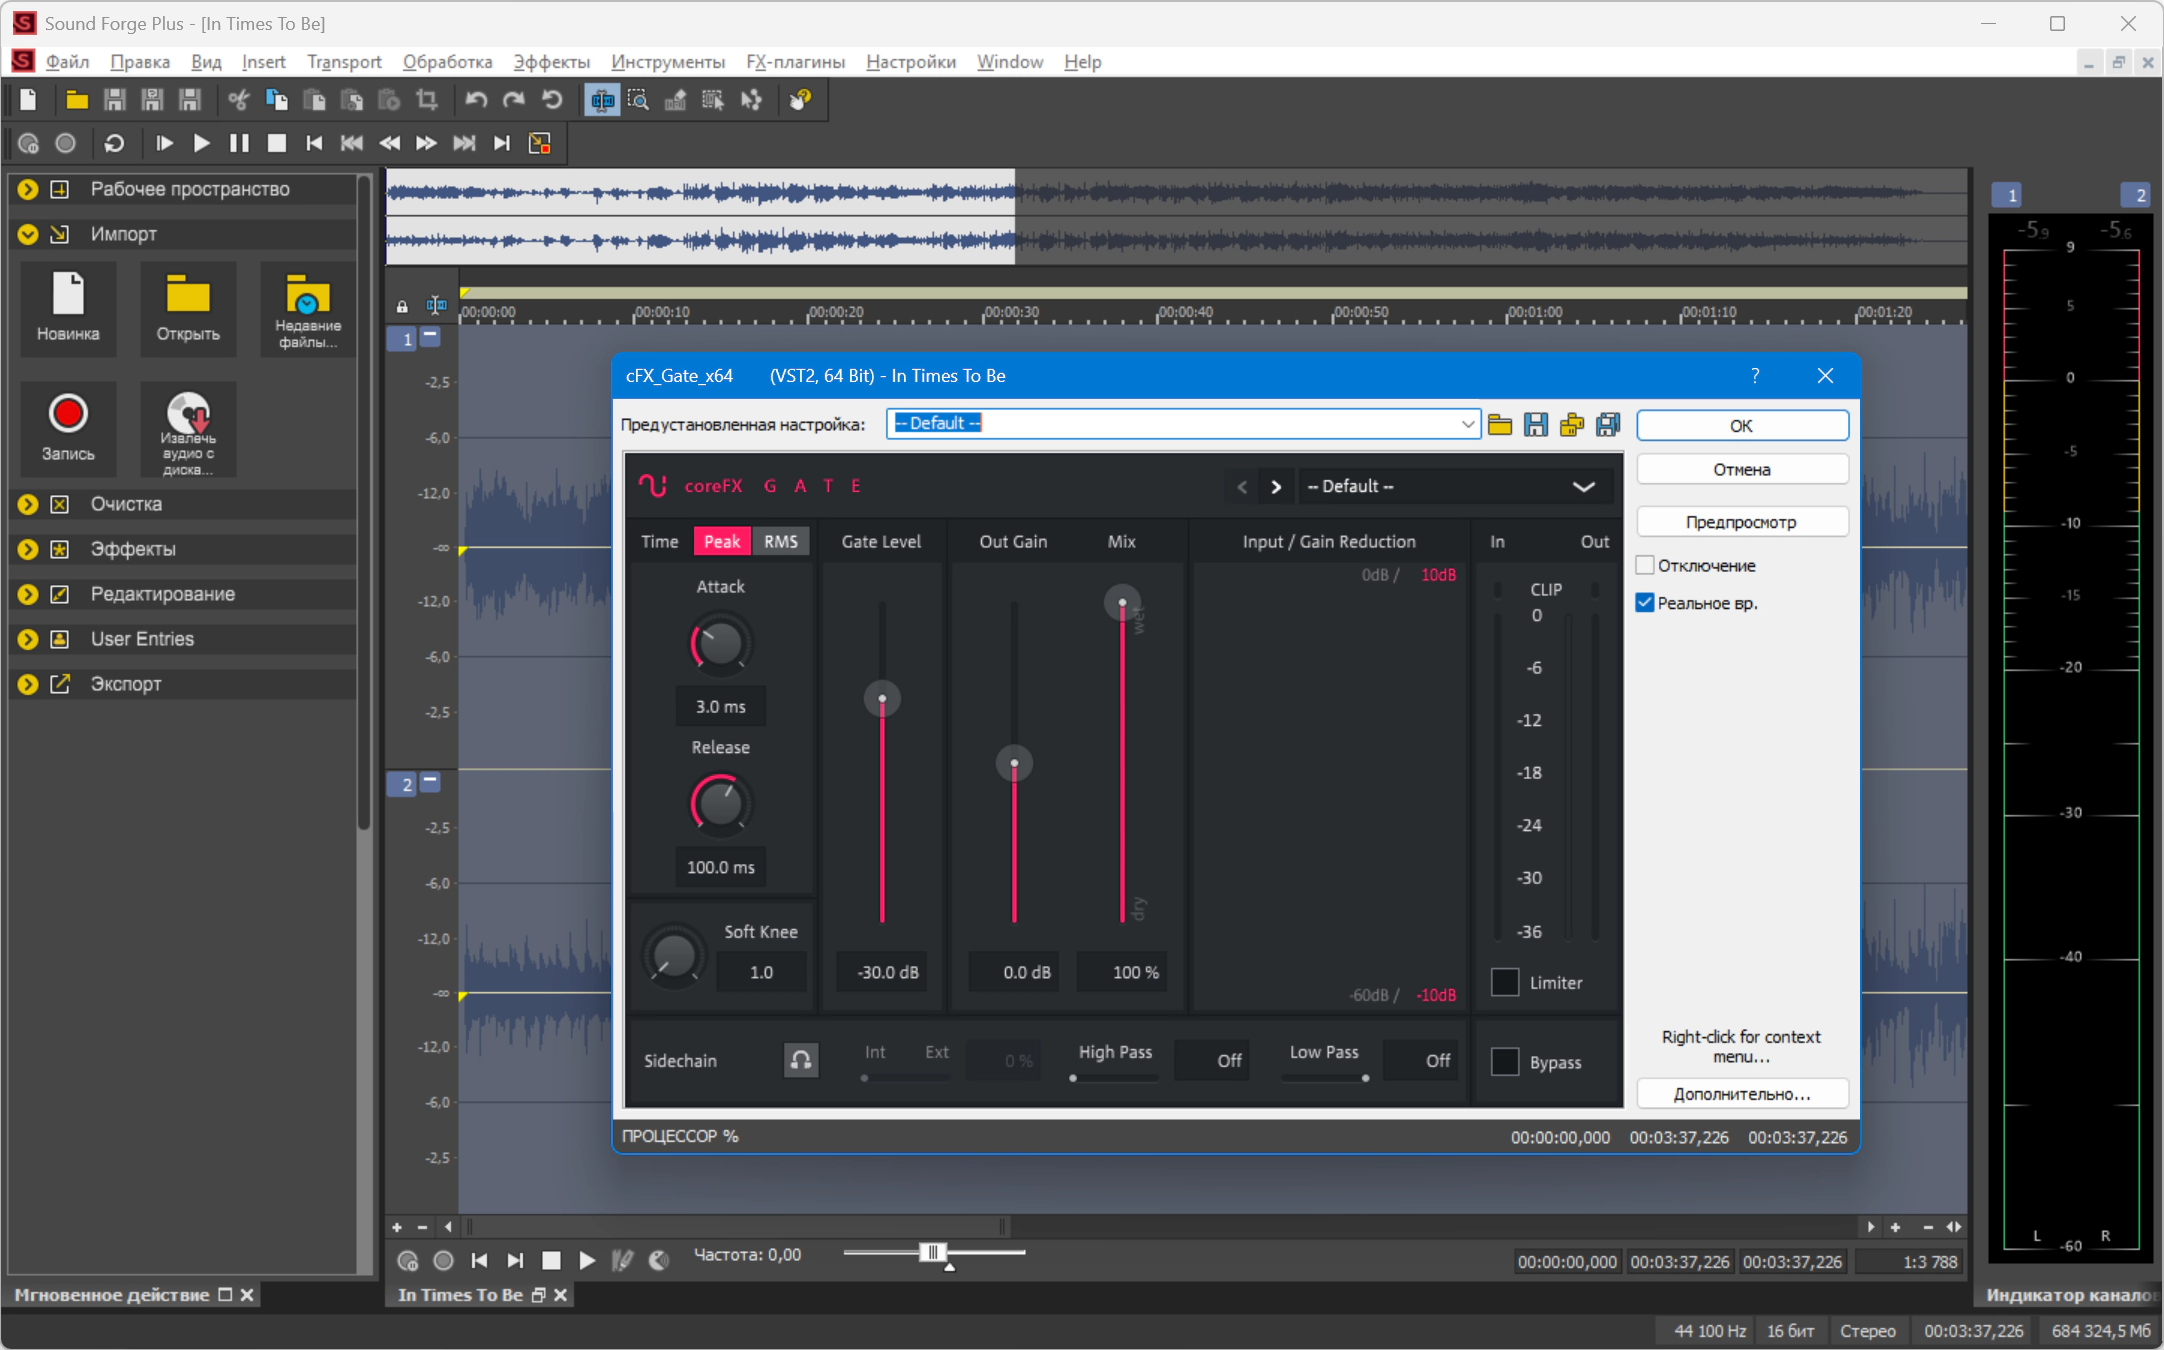Image resolution: width=2164 pixels, height=1350 pixels.
Task: Click Play in the top transport bar
Action: tap(201, 144)
